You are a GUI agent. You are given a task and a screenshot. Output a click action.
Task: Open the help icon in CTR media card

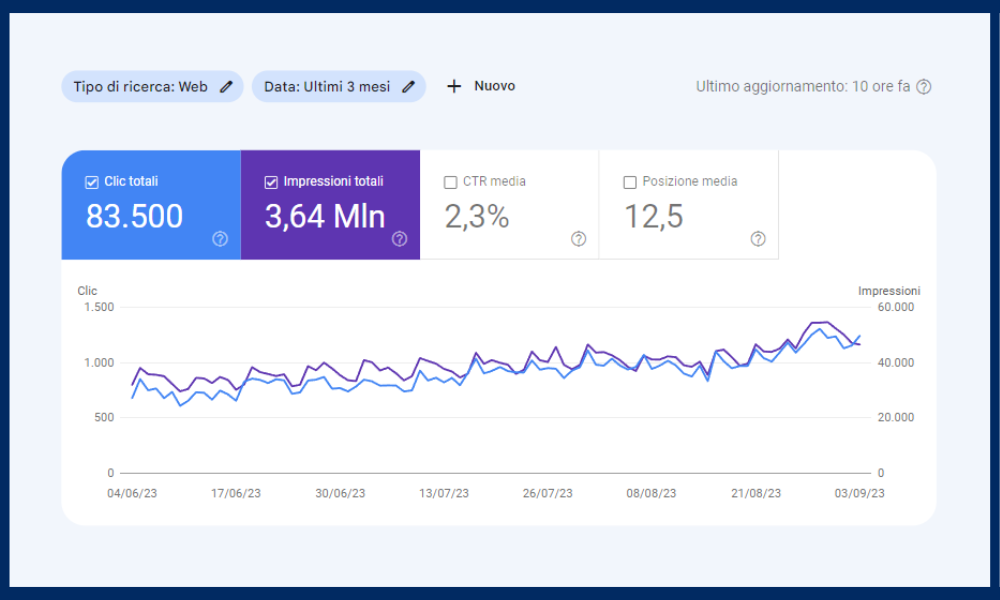[578, 239]
